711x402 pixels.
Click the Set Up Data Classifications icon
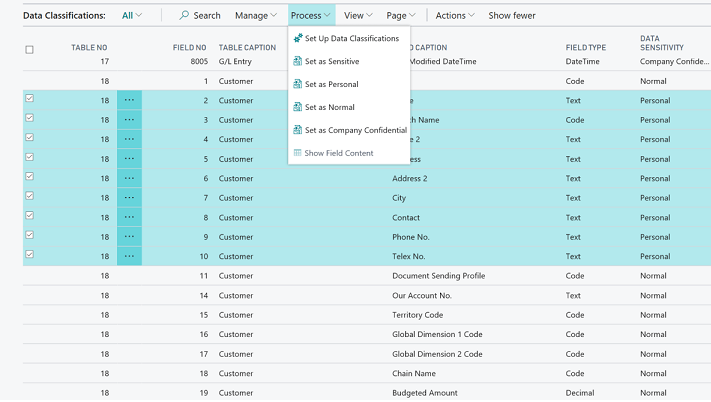[x=298, y=39]
